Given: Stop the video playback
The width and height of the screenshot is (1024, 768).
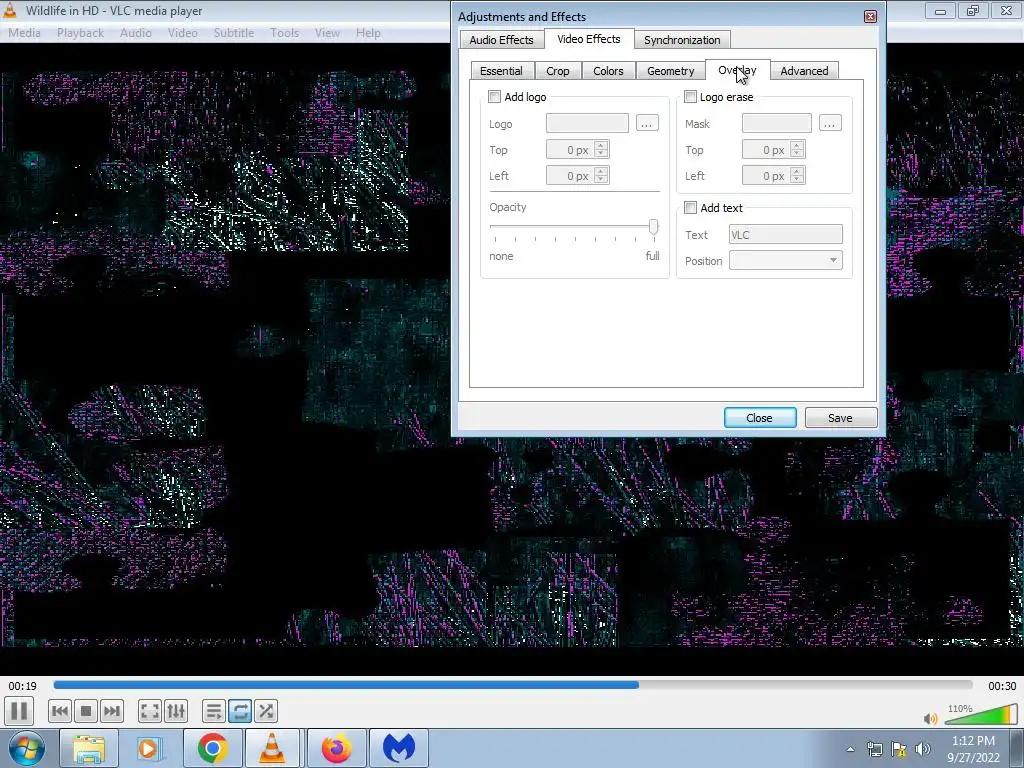Looking at the screenshot, I should [x=86, y=711].
